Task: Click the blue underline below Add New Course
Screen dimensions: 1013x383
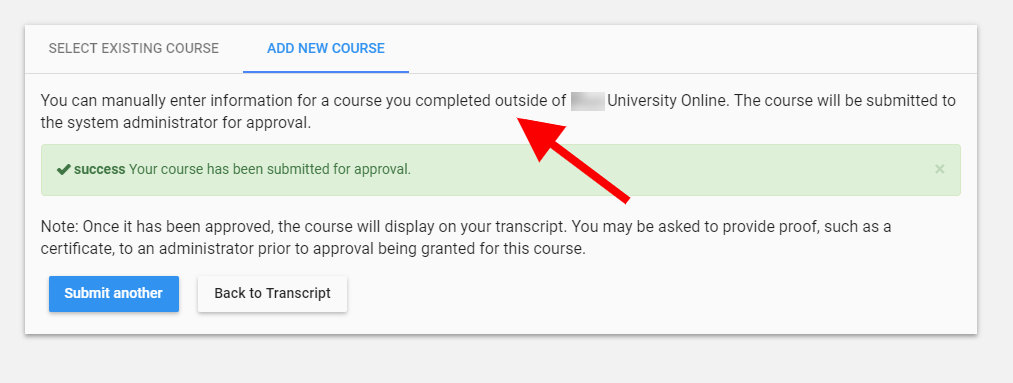Action: [326, 72]
